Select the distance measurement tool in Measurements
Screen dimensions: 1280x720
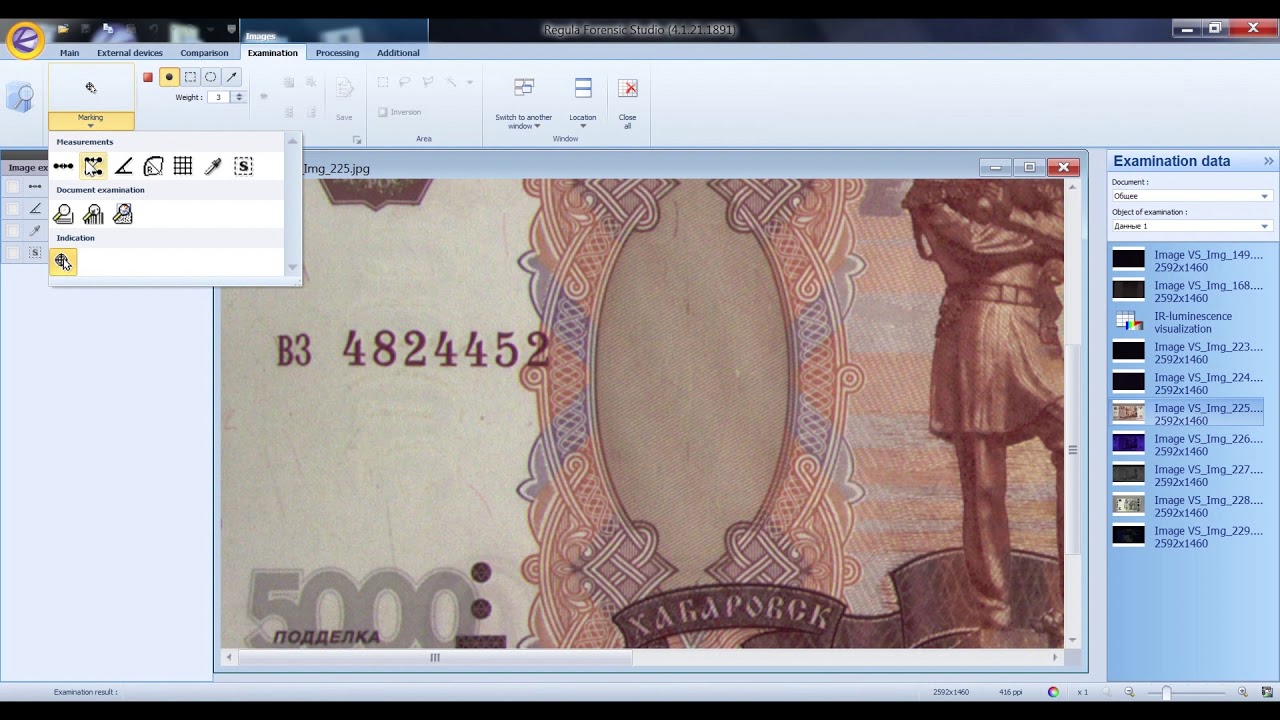(63, 166)
